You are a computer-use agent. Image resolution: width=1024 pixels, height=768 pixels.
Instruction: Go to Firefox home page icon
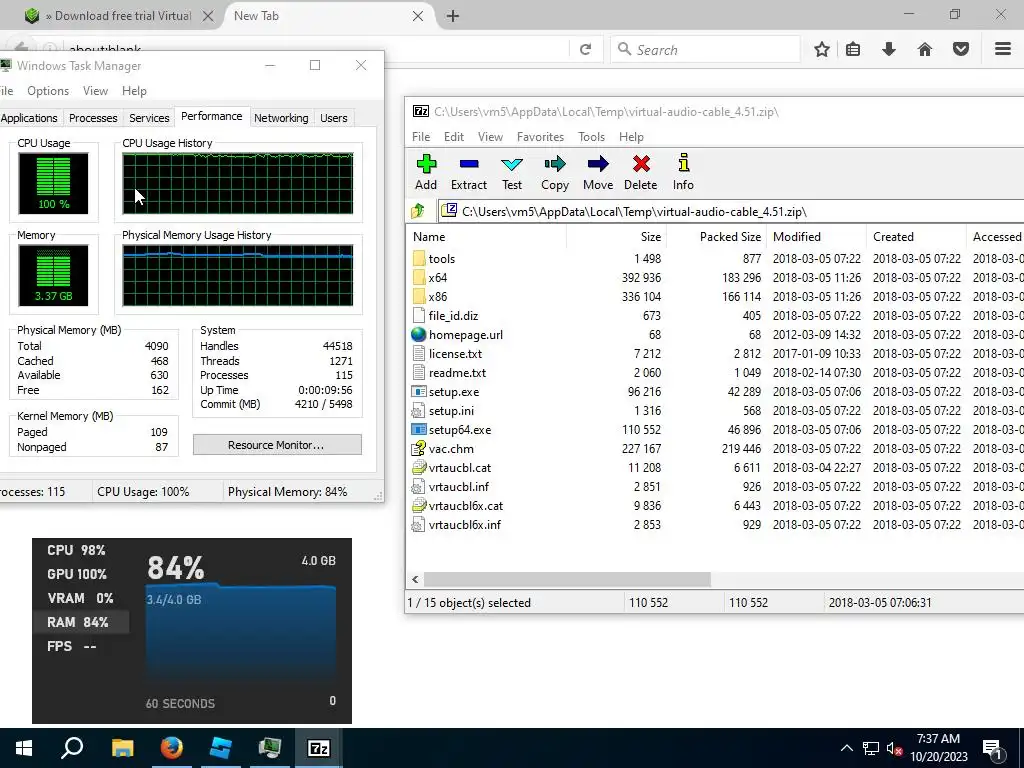coord(925,49)
